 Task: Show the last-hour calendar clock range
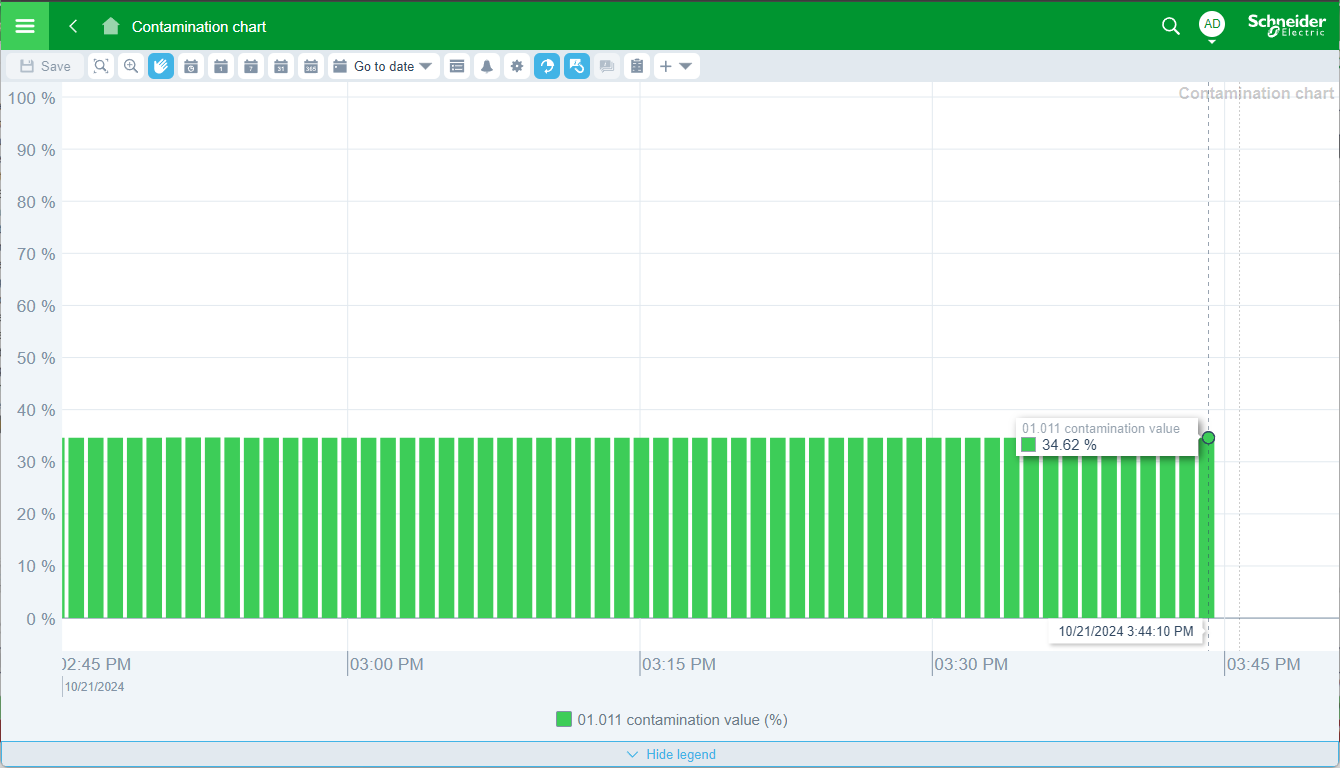pyautogui.click(x=191, y=66)
